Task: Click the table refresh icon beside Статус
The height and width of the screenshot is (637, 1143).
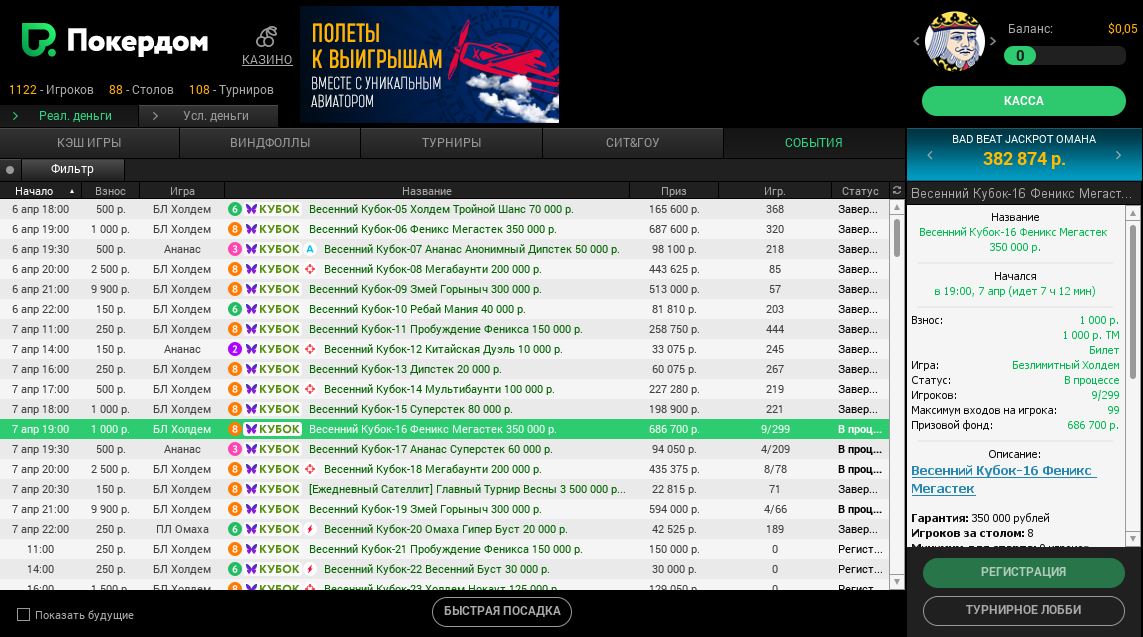Action: (x=897, y=191)
